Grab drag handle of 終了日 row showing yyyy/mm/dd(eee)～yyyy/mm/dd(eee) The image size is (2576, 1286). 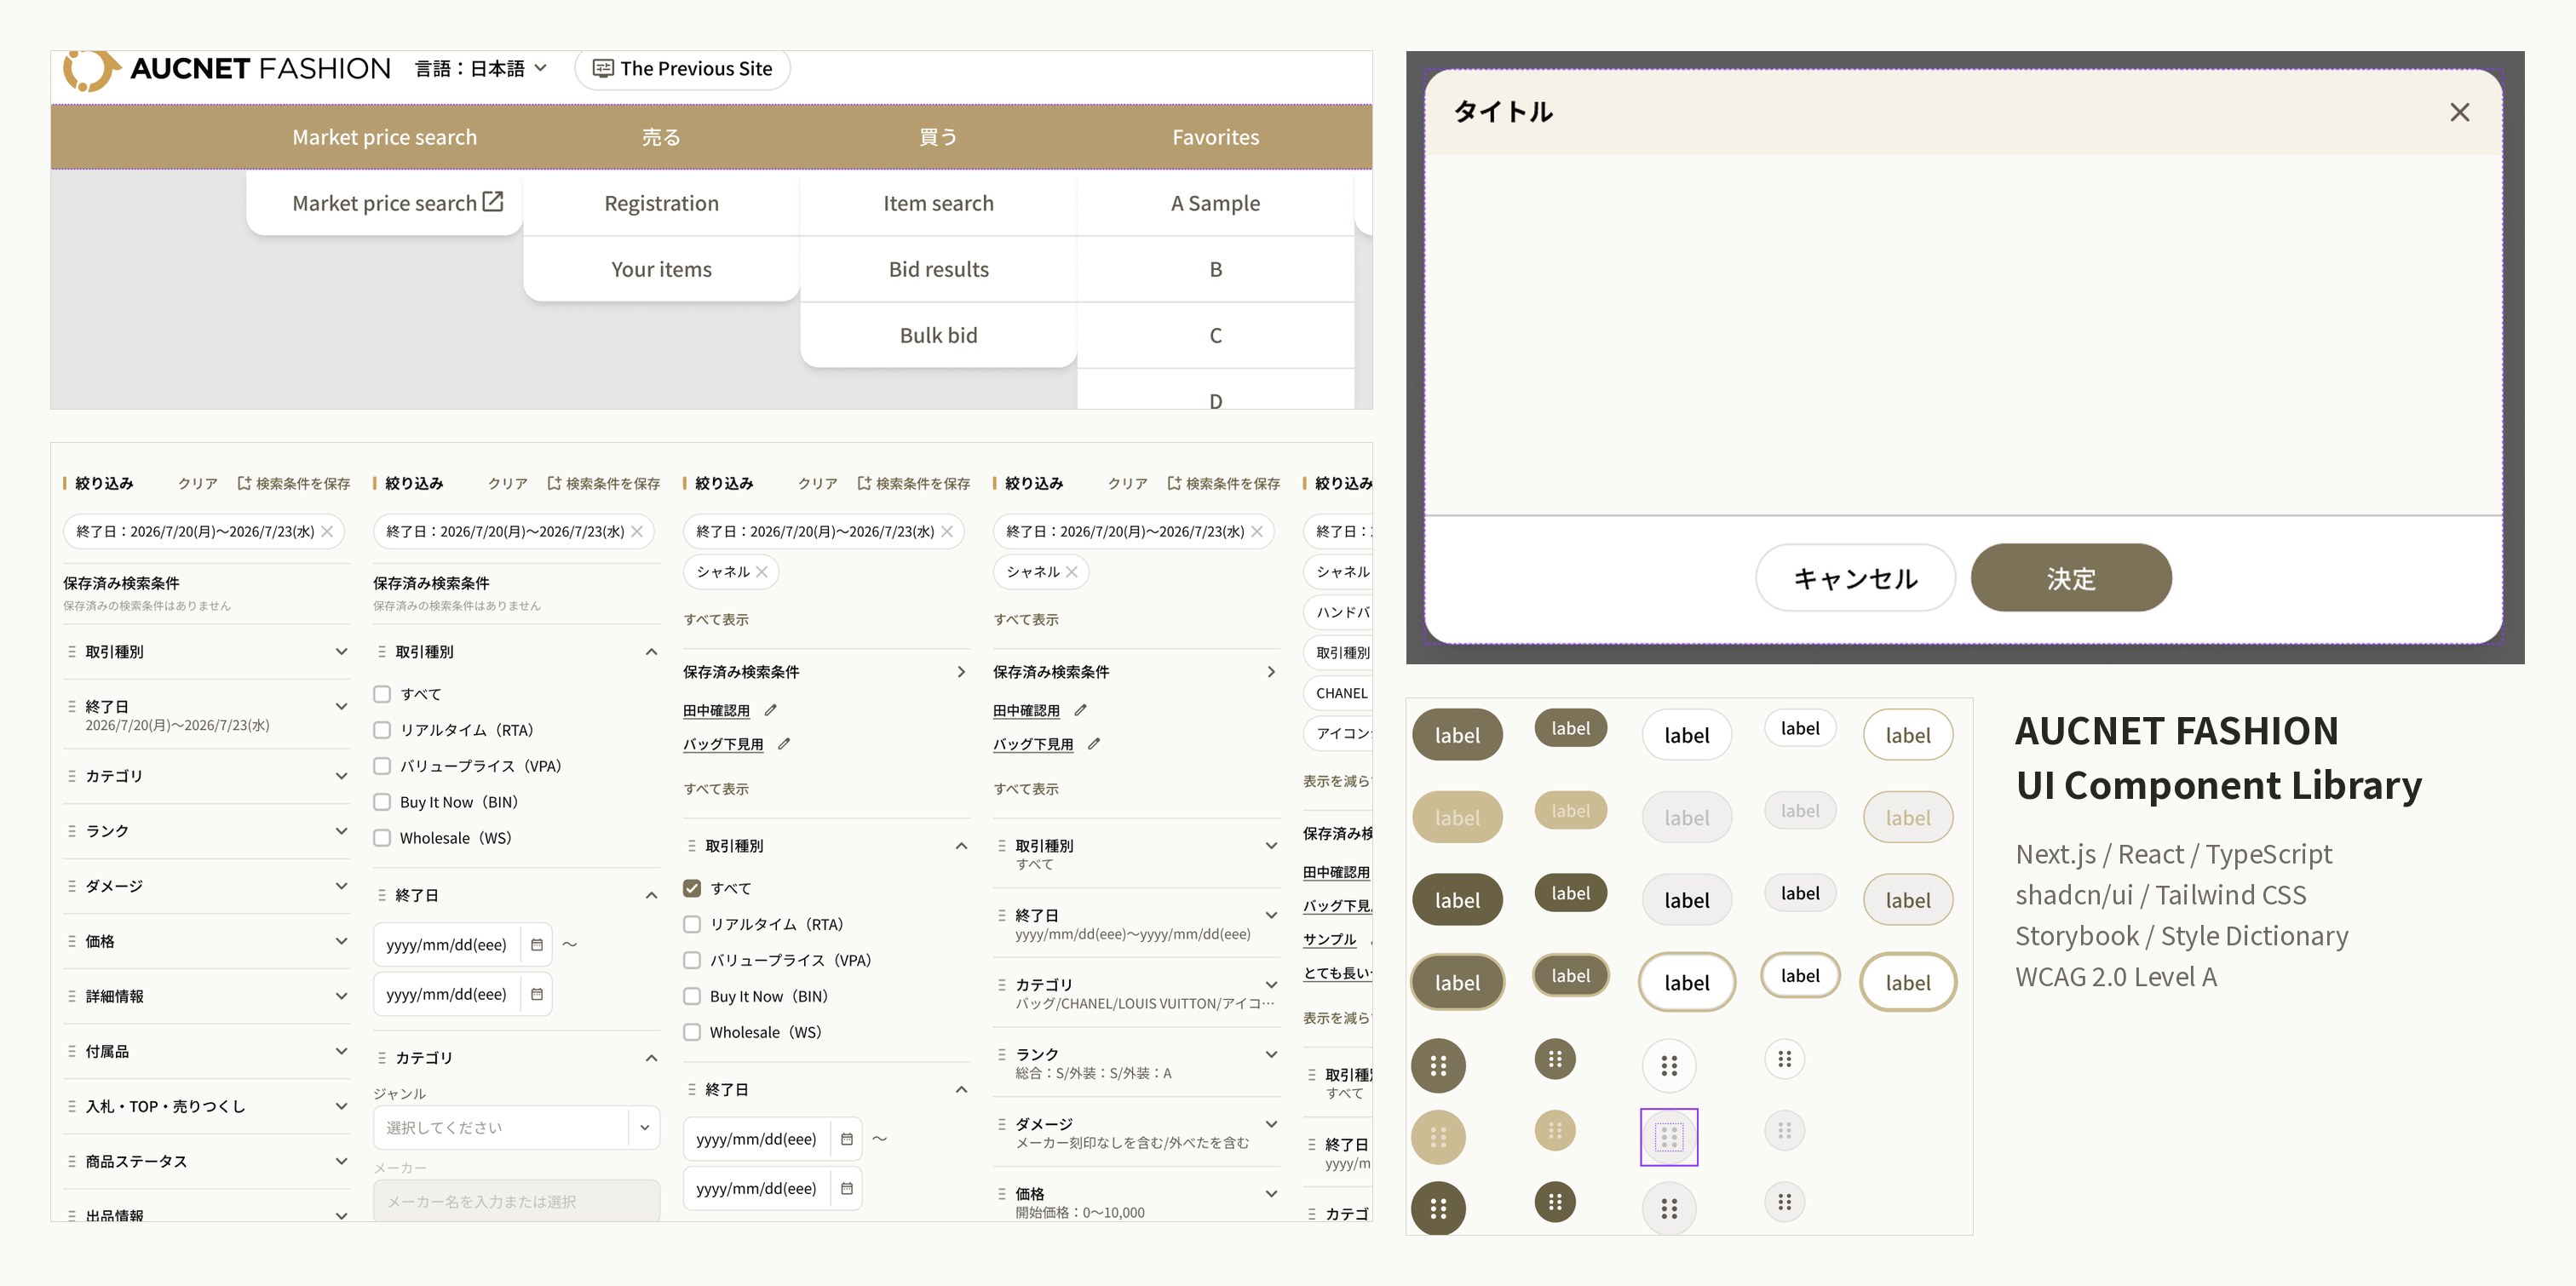point(1002,915)
